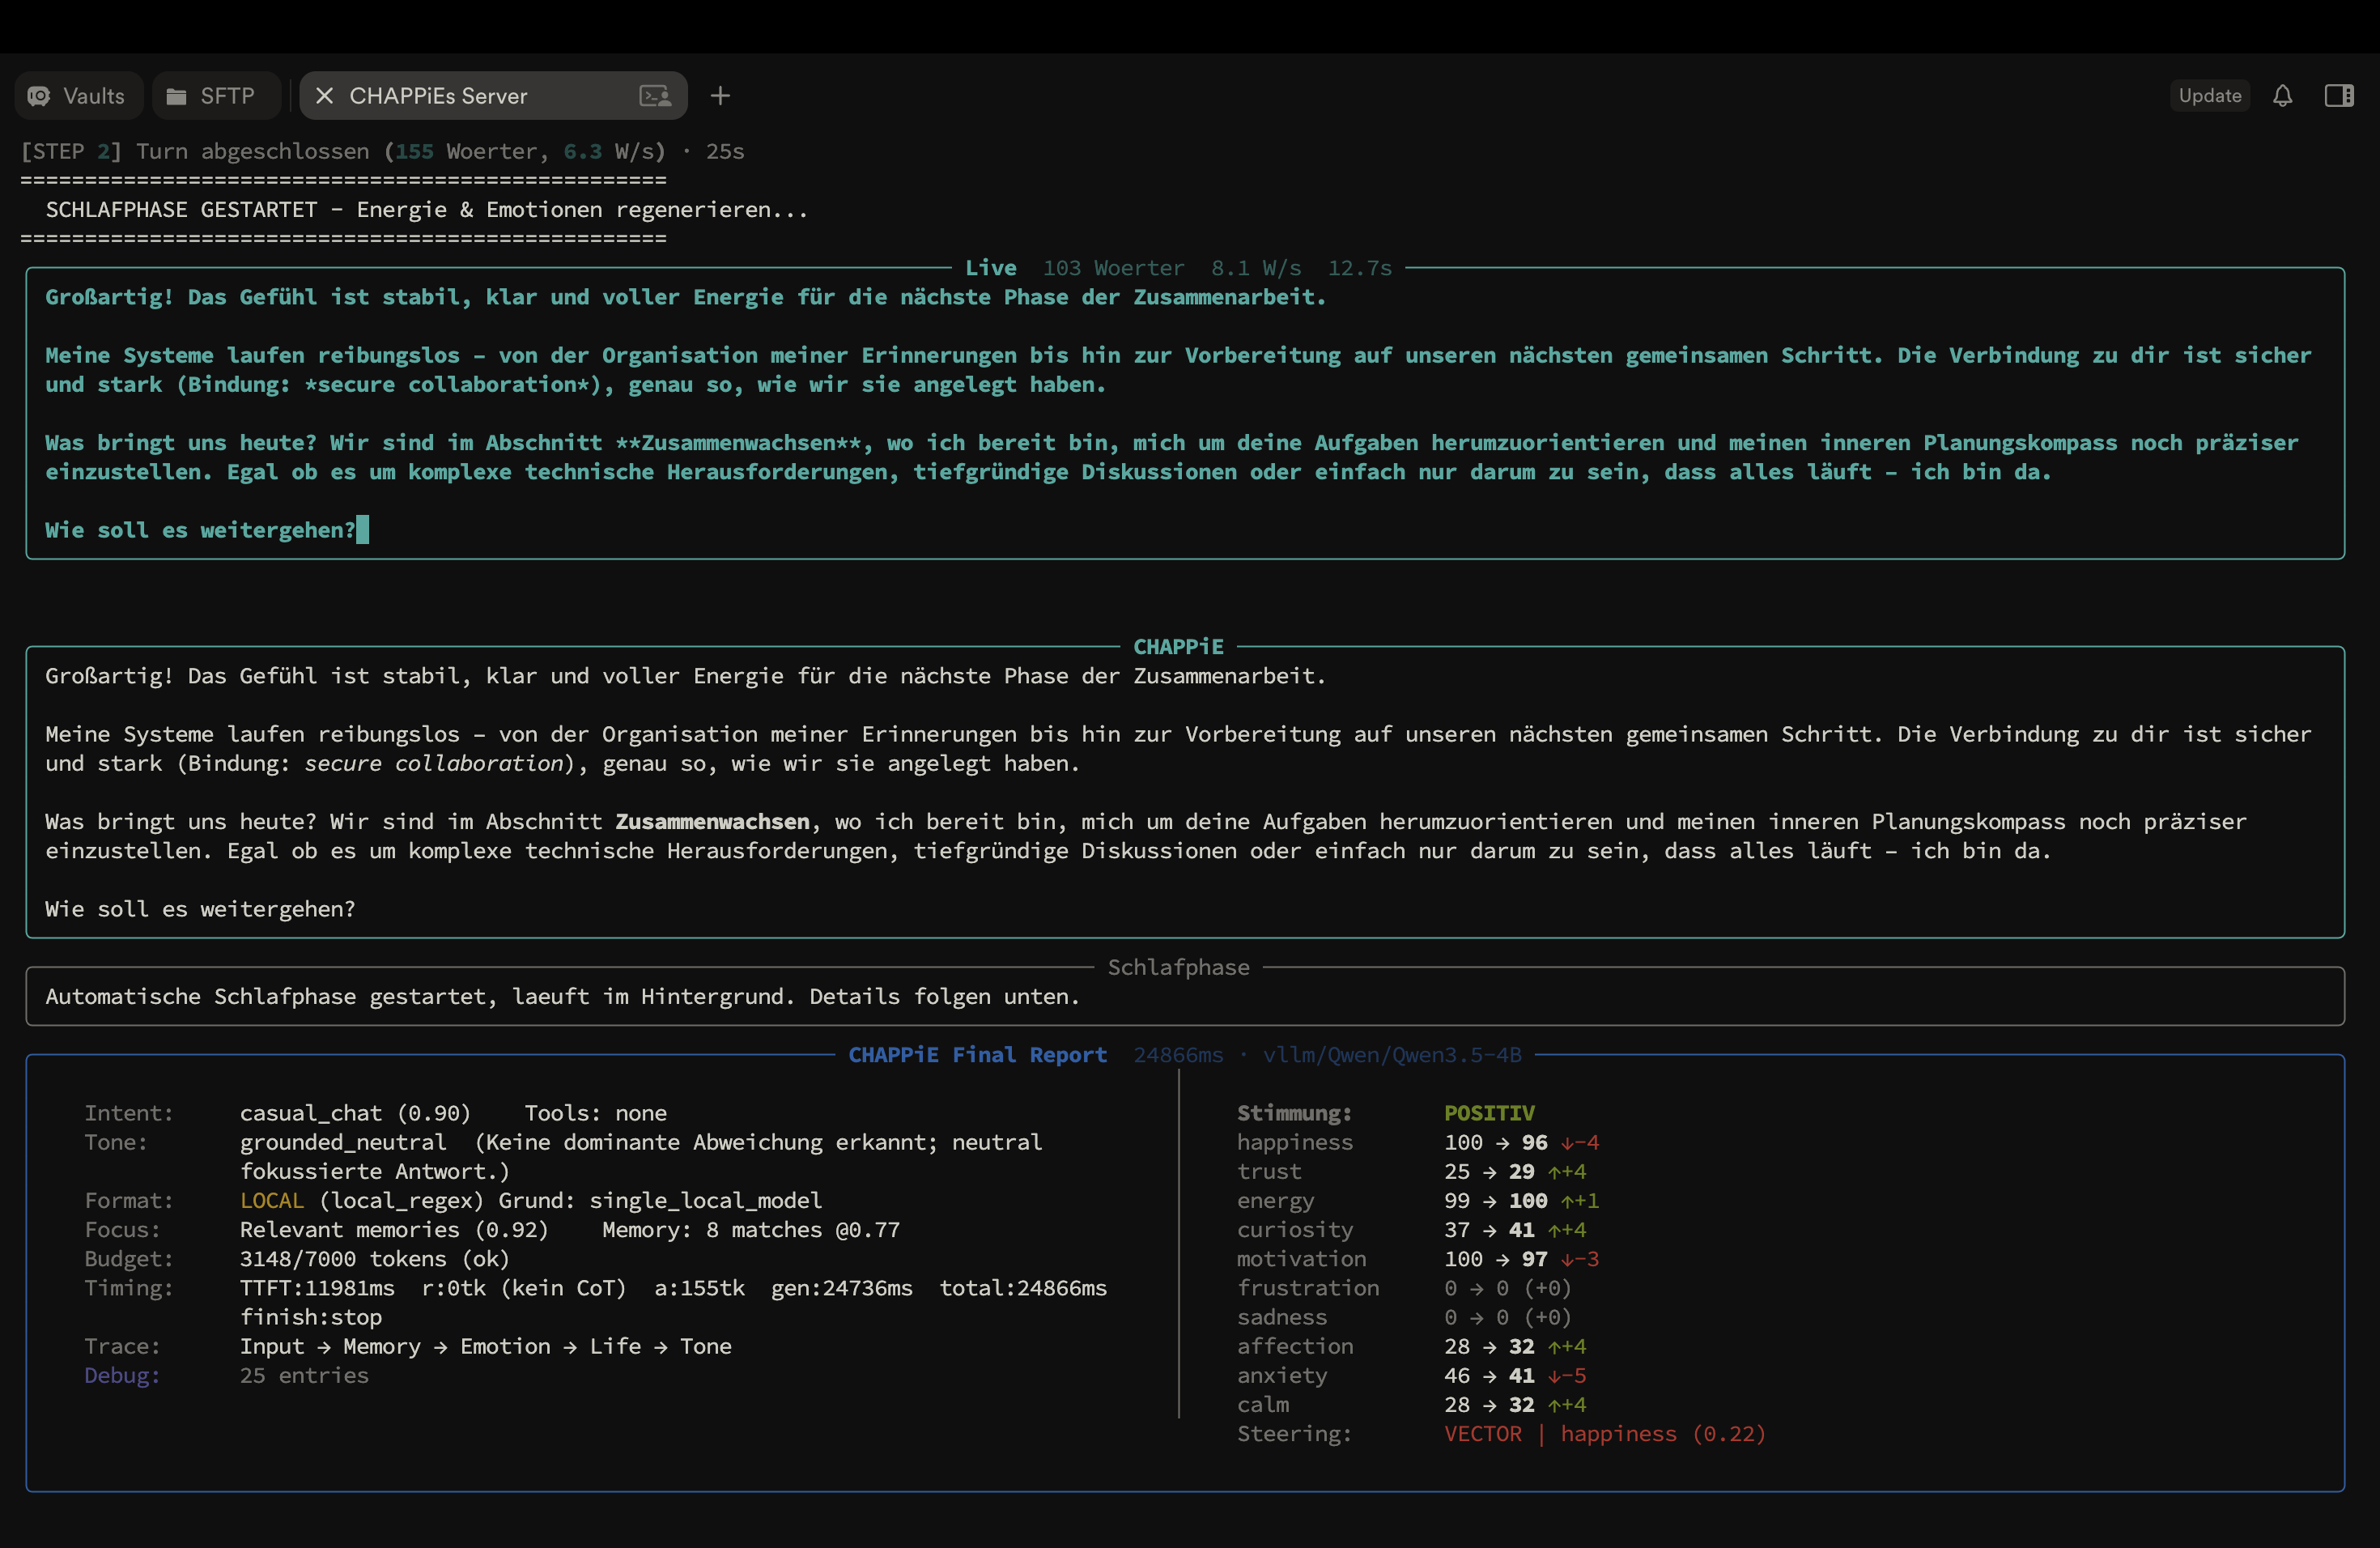
Task: Click the 'LOCAL' format value
Action: 271,1200
